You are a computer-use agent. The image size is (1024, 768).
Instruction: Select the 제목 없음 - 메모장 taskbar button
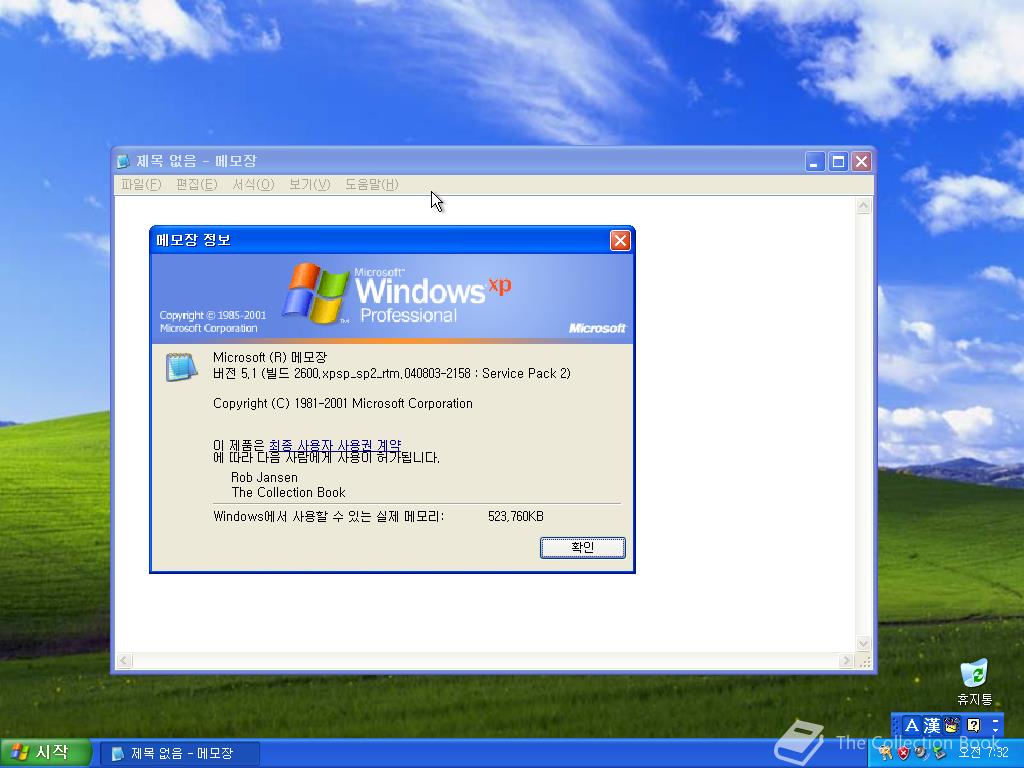[180, 754]
